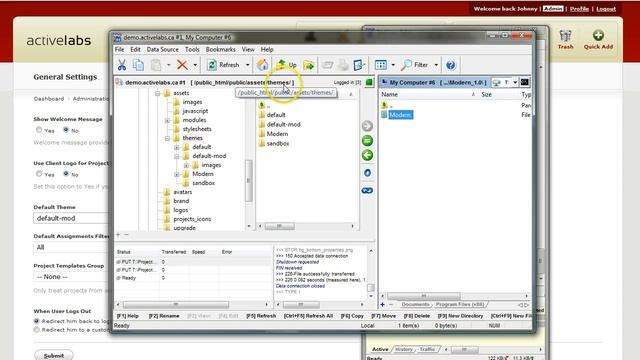Click the Profile link
The image size is (640, 360).
click(579, 9)
